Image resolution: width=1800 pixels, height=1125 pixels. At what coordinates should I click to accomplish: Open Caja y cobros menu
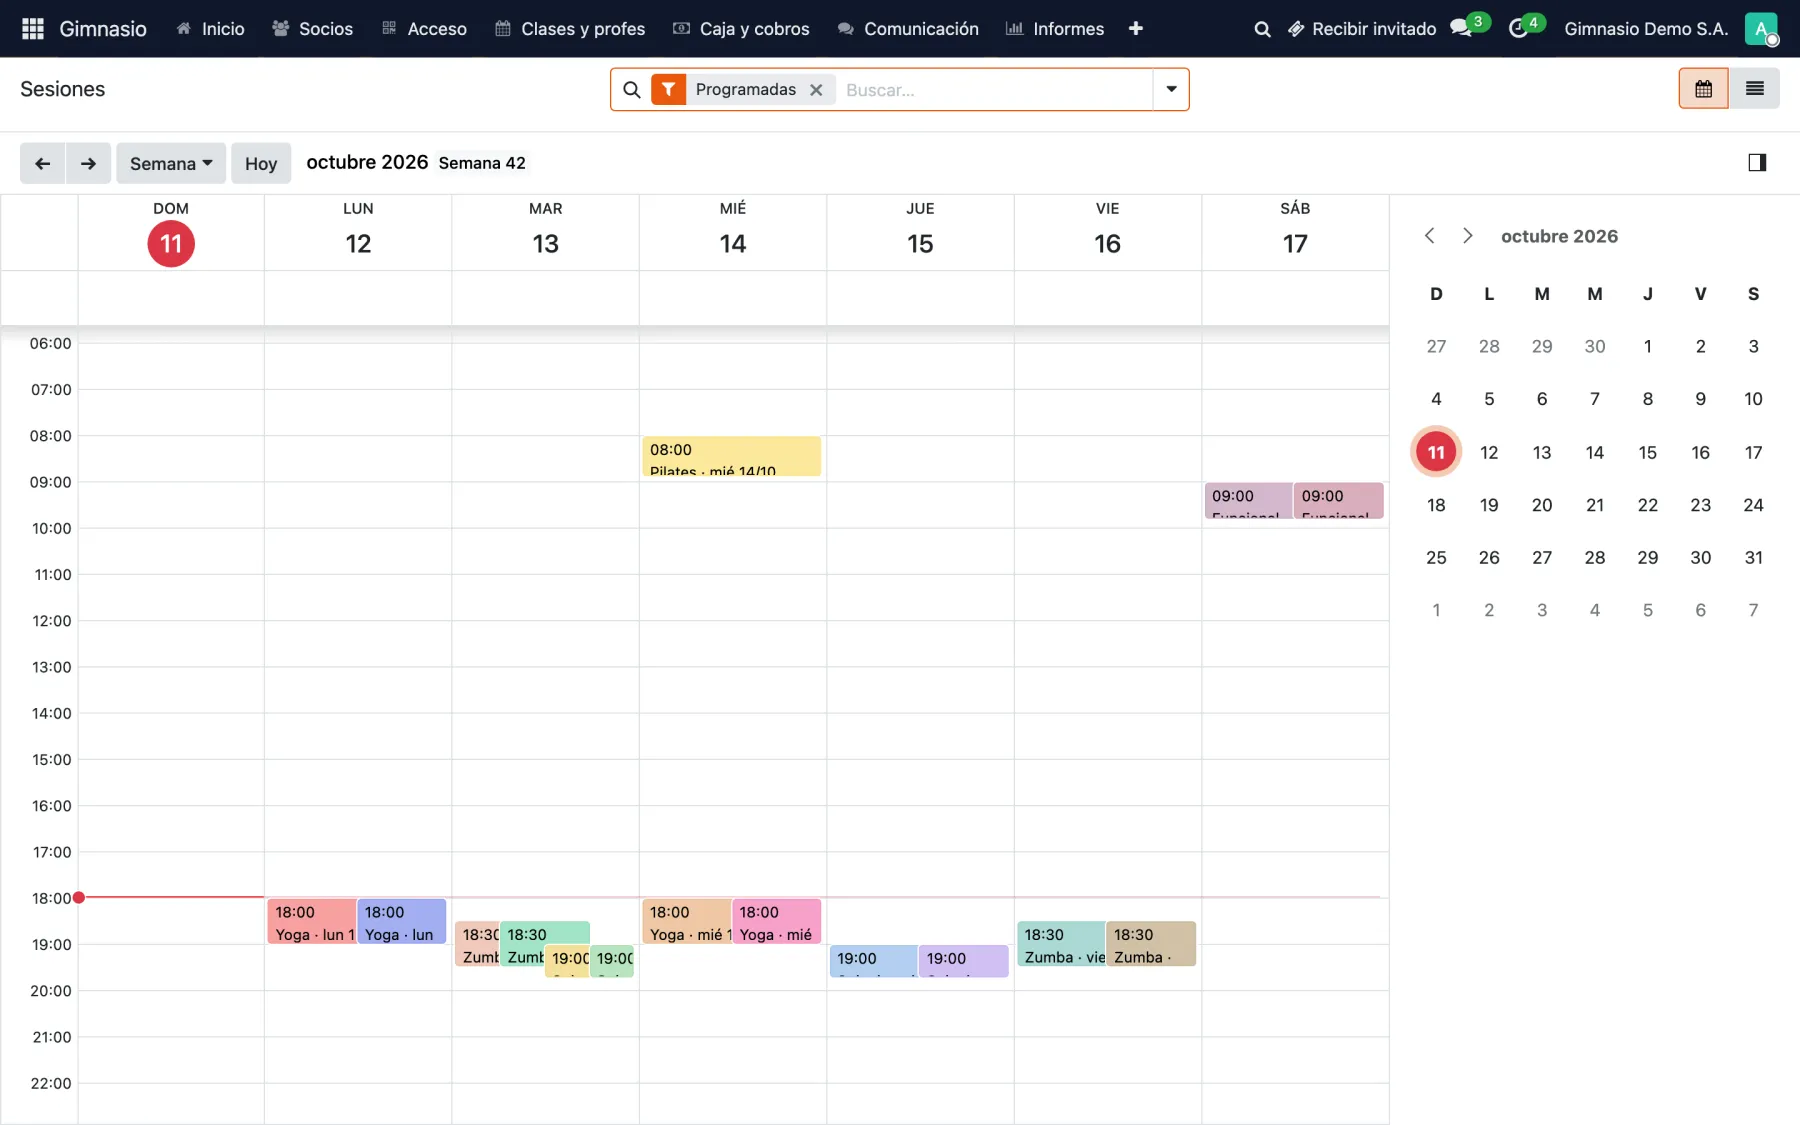tap(741, 29)
